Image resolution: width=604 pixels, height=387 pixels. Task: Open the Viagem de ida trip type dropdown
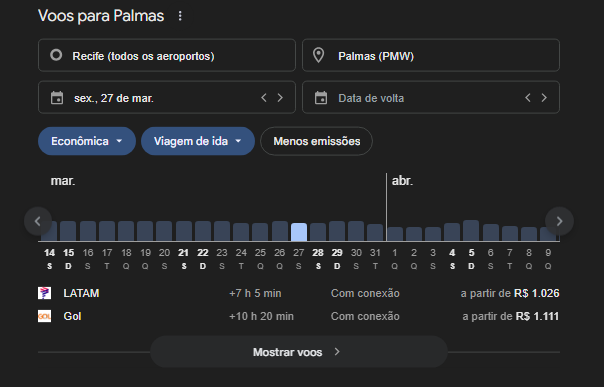(198, 141)
